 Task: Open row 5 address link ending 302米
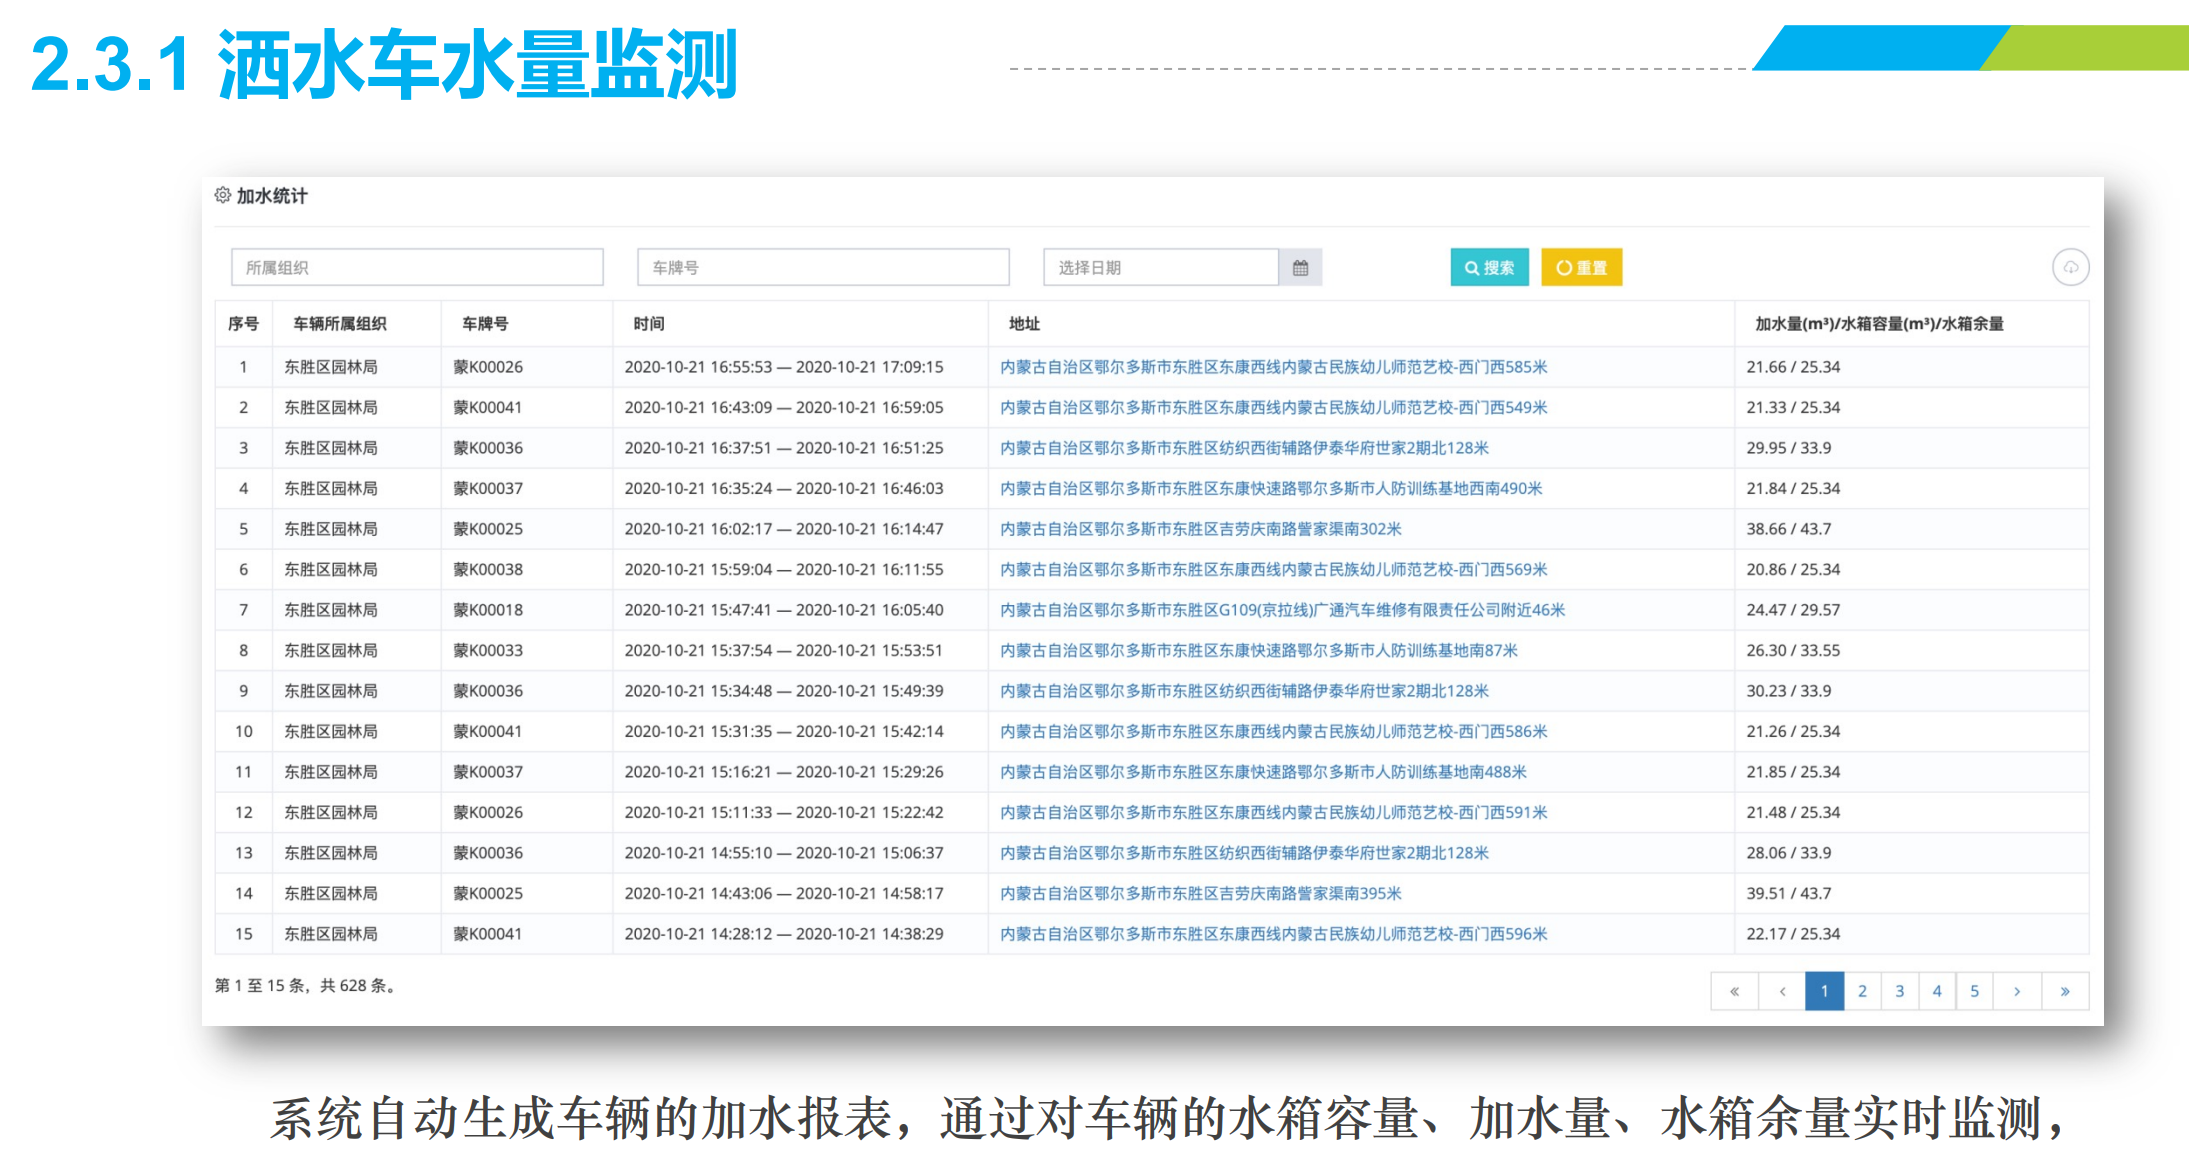click(x=1200, y=529)
